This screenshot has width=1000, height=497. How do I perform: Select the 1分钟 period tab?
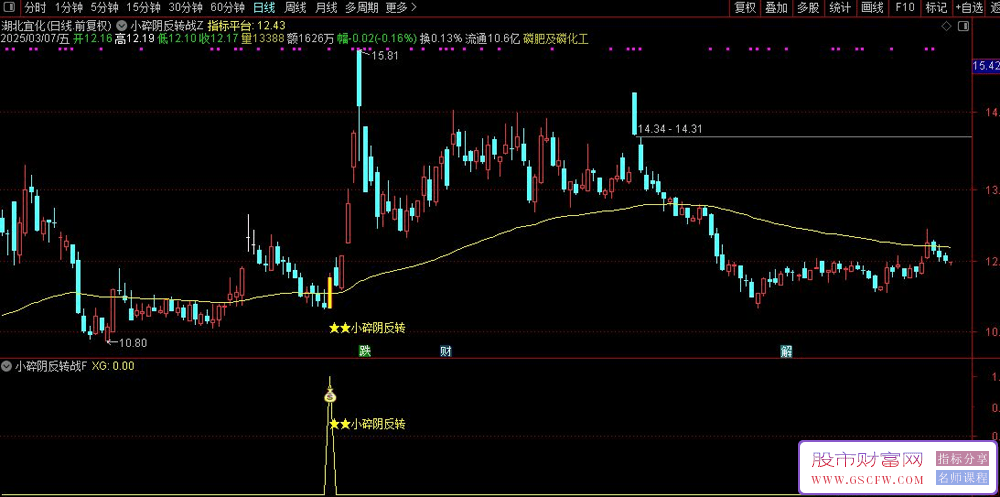pyautogui.click(x=68, y=8)
